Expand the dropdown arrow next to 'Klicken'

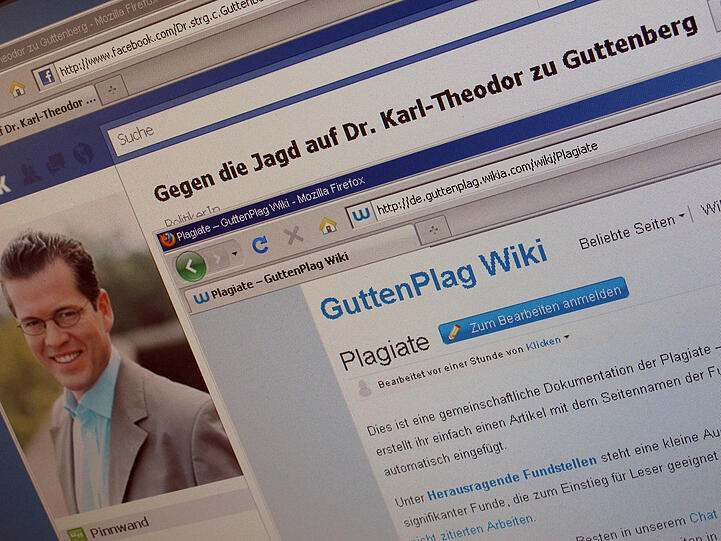pos(567,337)
